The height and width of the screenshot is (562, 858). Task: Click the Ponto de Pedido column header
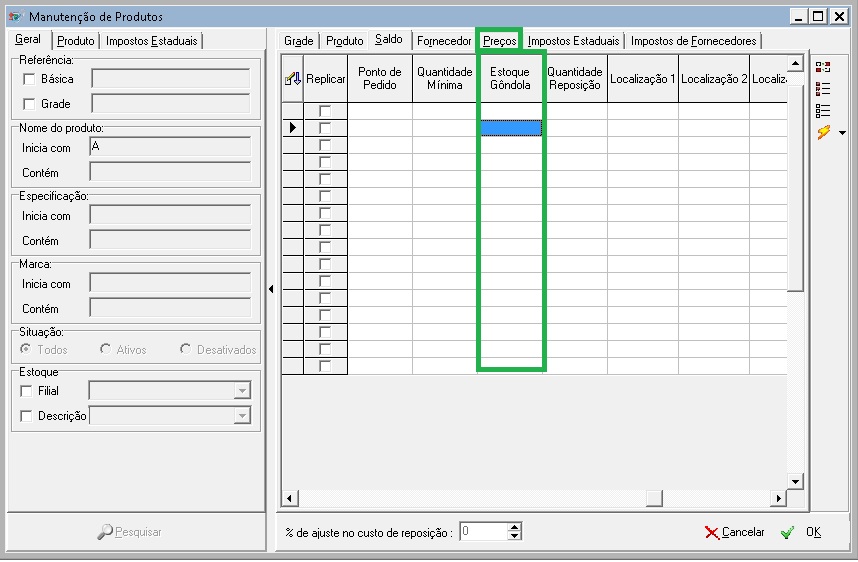380,79
